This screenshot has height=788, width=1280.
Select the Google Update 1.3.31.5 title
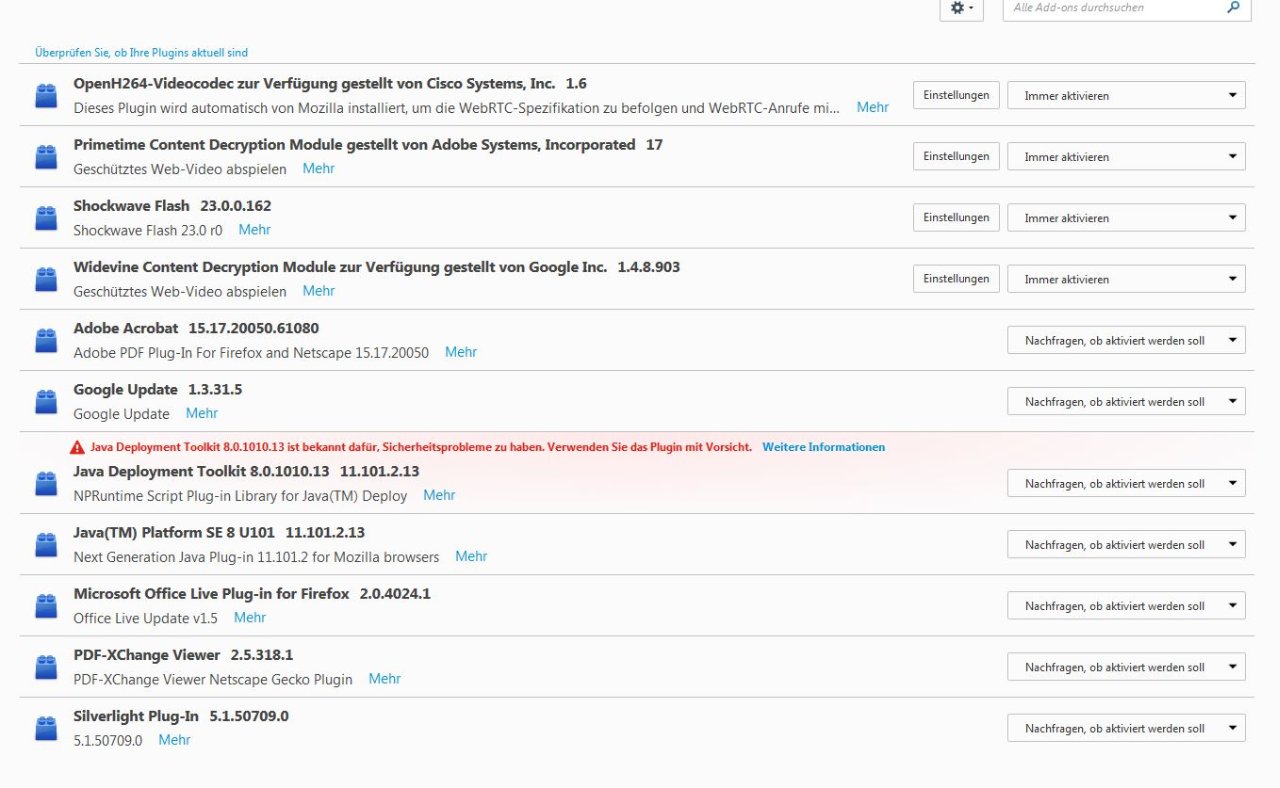point(158,390)
